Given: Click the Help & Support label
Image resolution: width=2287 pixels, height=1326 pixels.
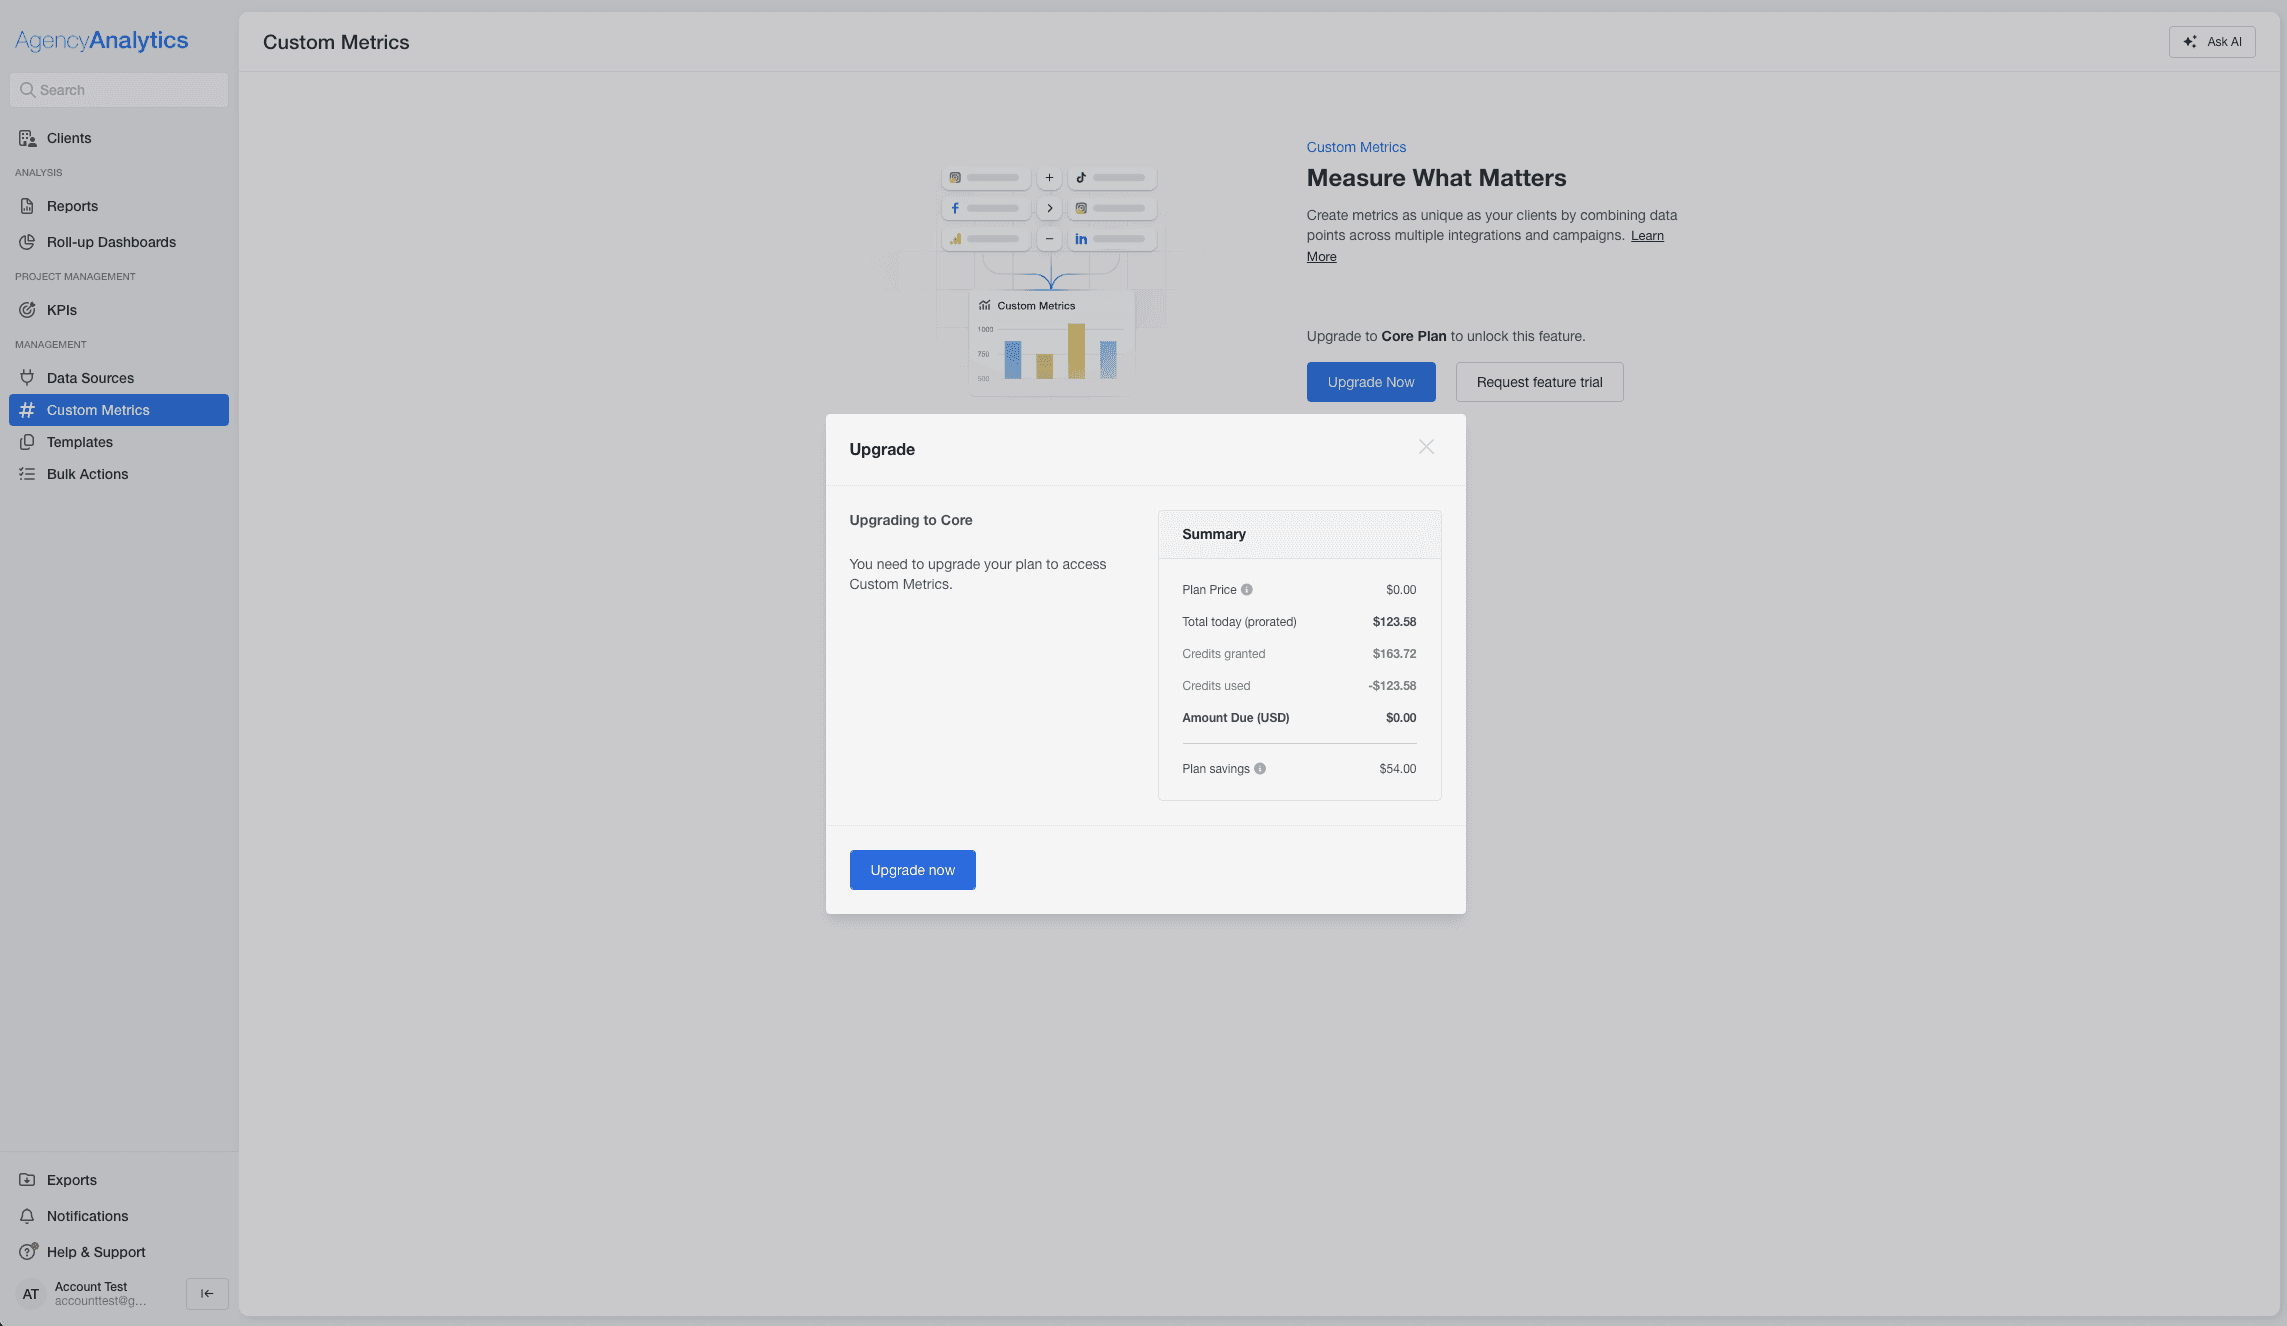Looking at the screenshot, I should coord(96,1252).
